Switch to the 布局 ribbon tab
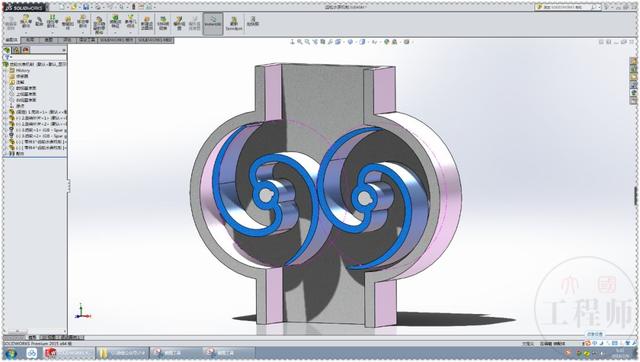Screen dimensions: 640x362 coord(29,40)
